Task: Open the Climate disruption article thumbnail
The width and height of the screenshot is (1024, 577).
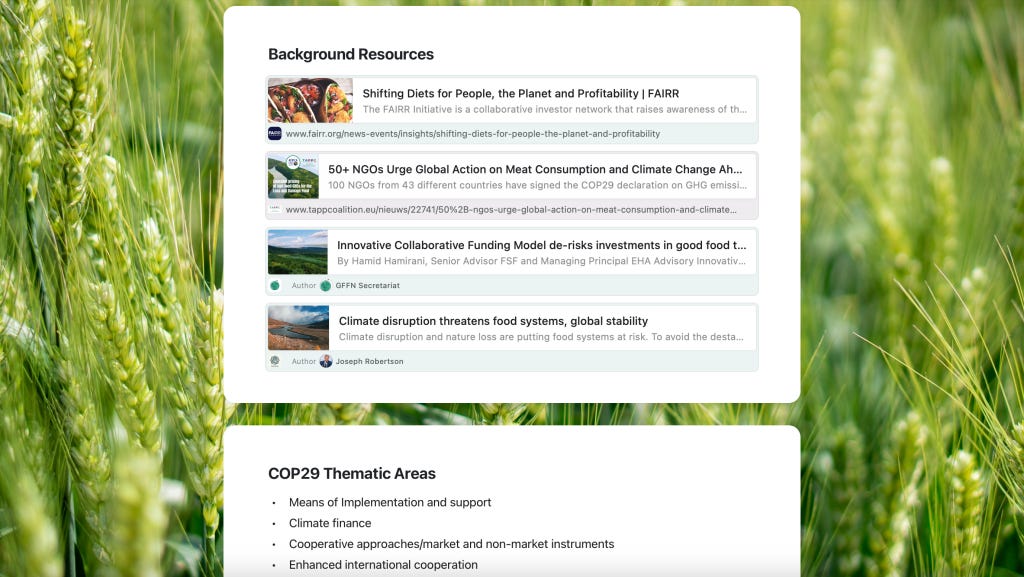Action: pyautogui.click(x=298, y=328)
